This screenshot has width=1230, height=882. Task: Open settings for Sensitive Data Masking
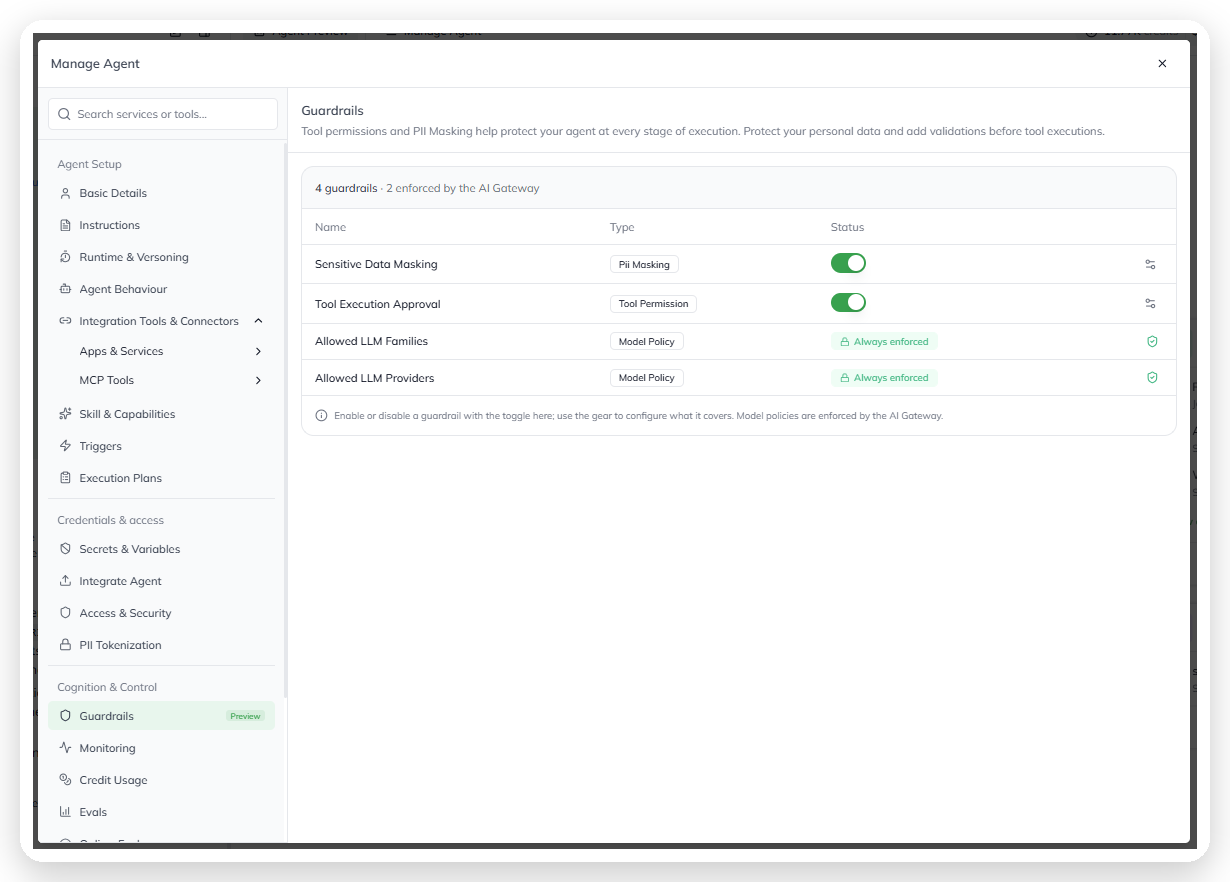click(x=1151, y=265)
